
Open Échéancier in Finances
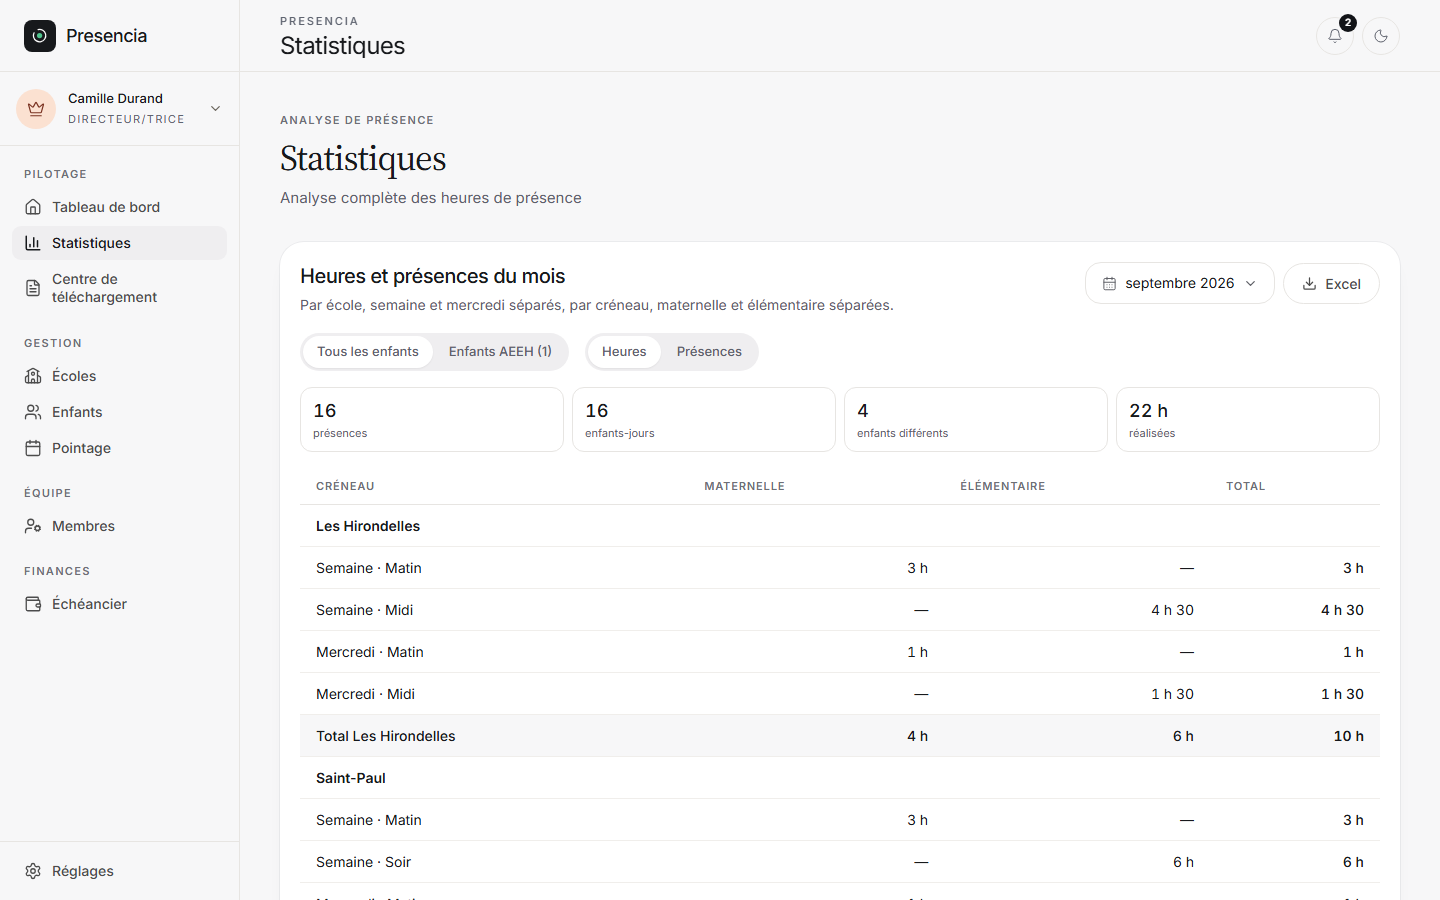coord(119,604)
